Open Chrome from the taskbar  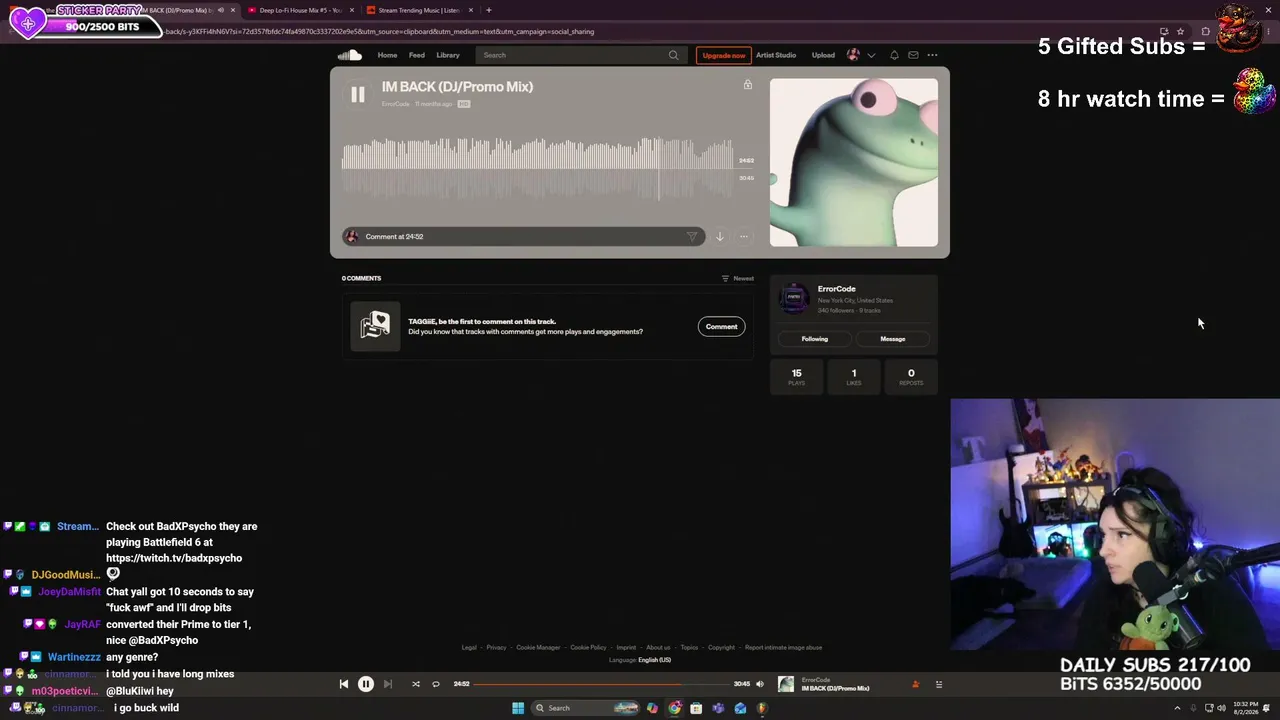coord(675,708)
